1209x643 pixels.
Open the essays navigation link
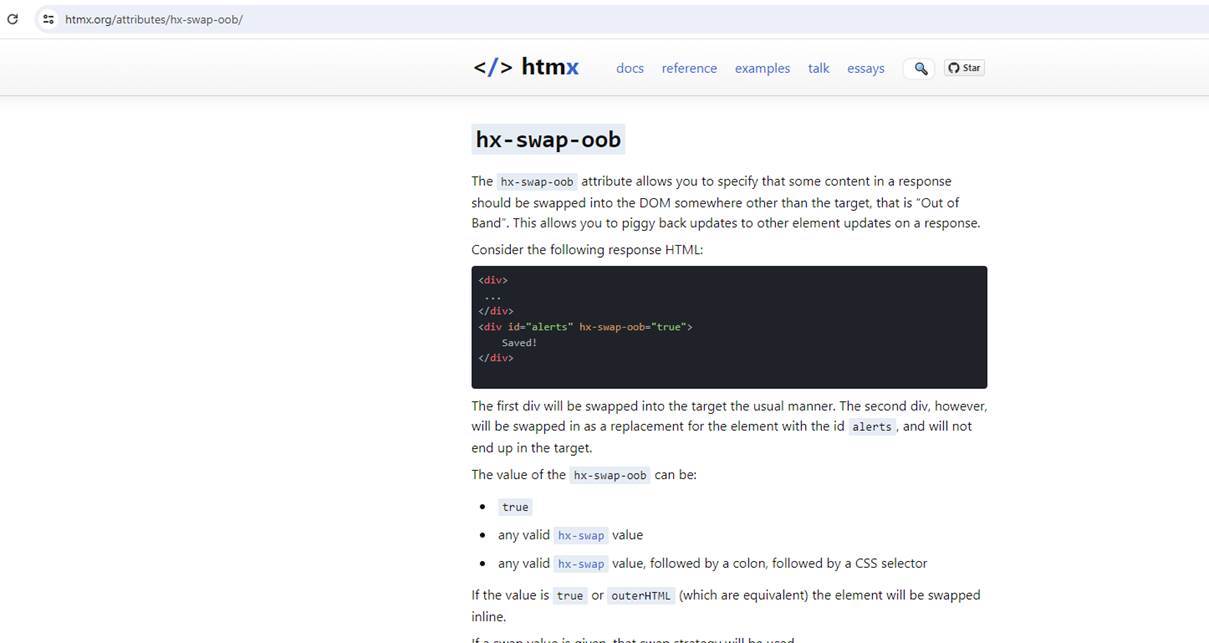pos(866,68)
